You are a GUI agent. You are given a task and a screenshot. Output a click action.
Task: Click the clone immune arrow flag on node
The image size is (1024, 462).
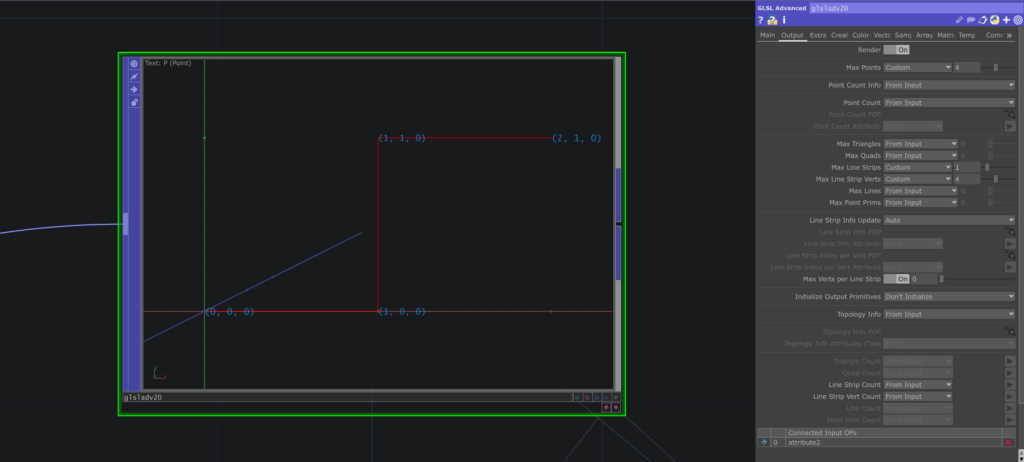pyautogui.click(x=134, y=90)
